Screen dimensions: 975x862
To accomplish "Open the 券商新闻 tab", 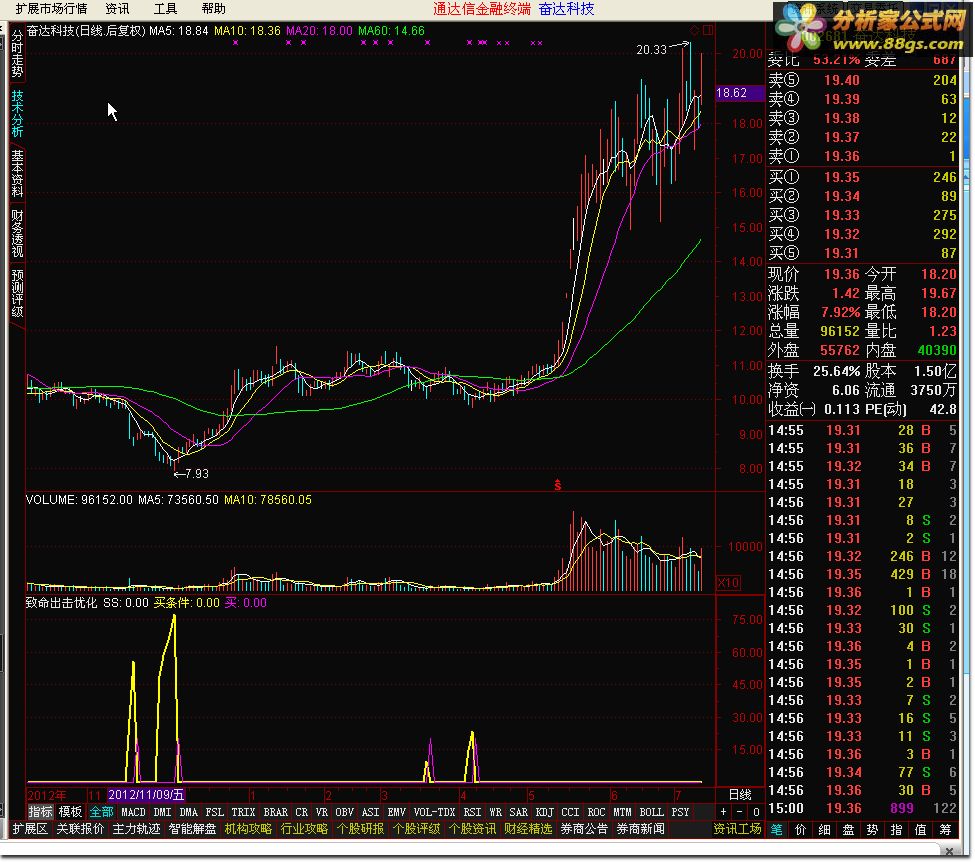I will [640, 829].
